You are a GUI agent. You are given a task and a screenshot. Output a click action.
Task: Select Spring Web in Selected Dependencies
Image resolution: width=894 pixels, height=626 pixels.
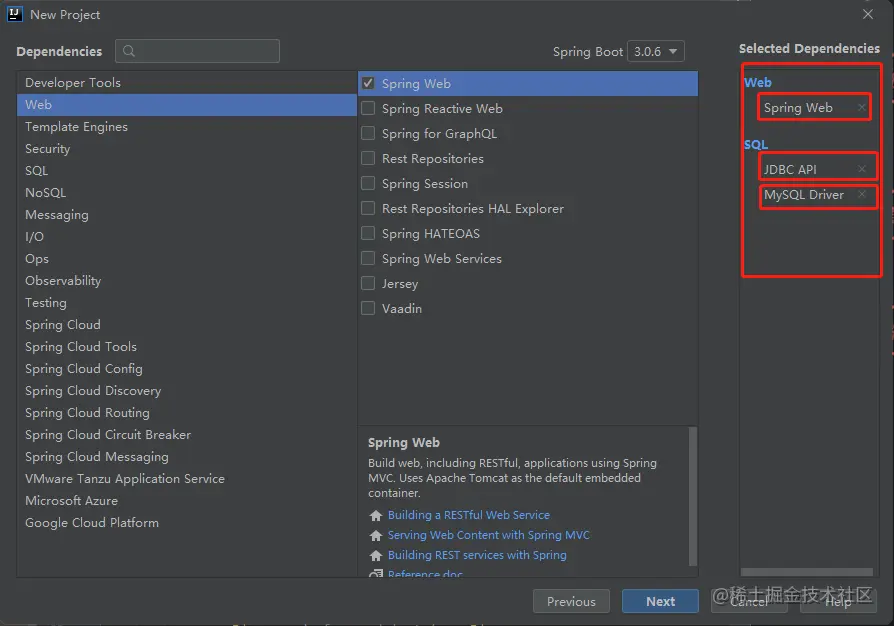click(x=798, y=108)
